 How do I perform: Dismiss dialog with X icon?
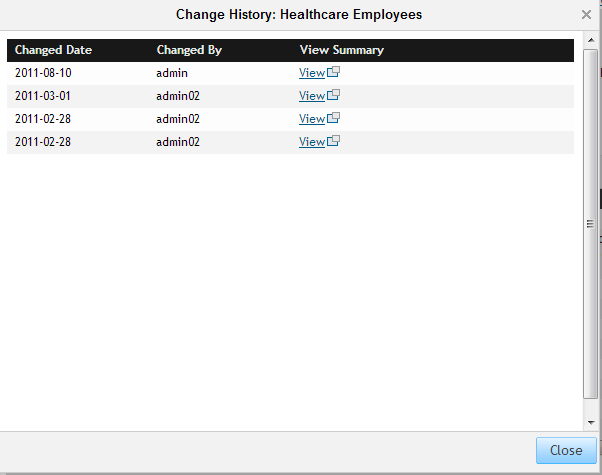pos(586,15)
